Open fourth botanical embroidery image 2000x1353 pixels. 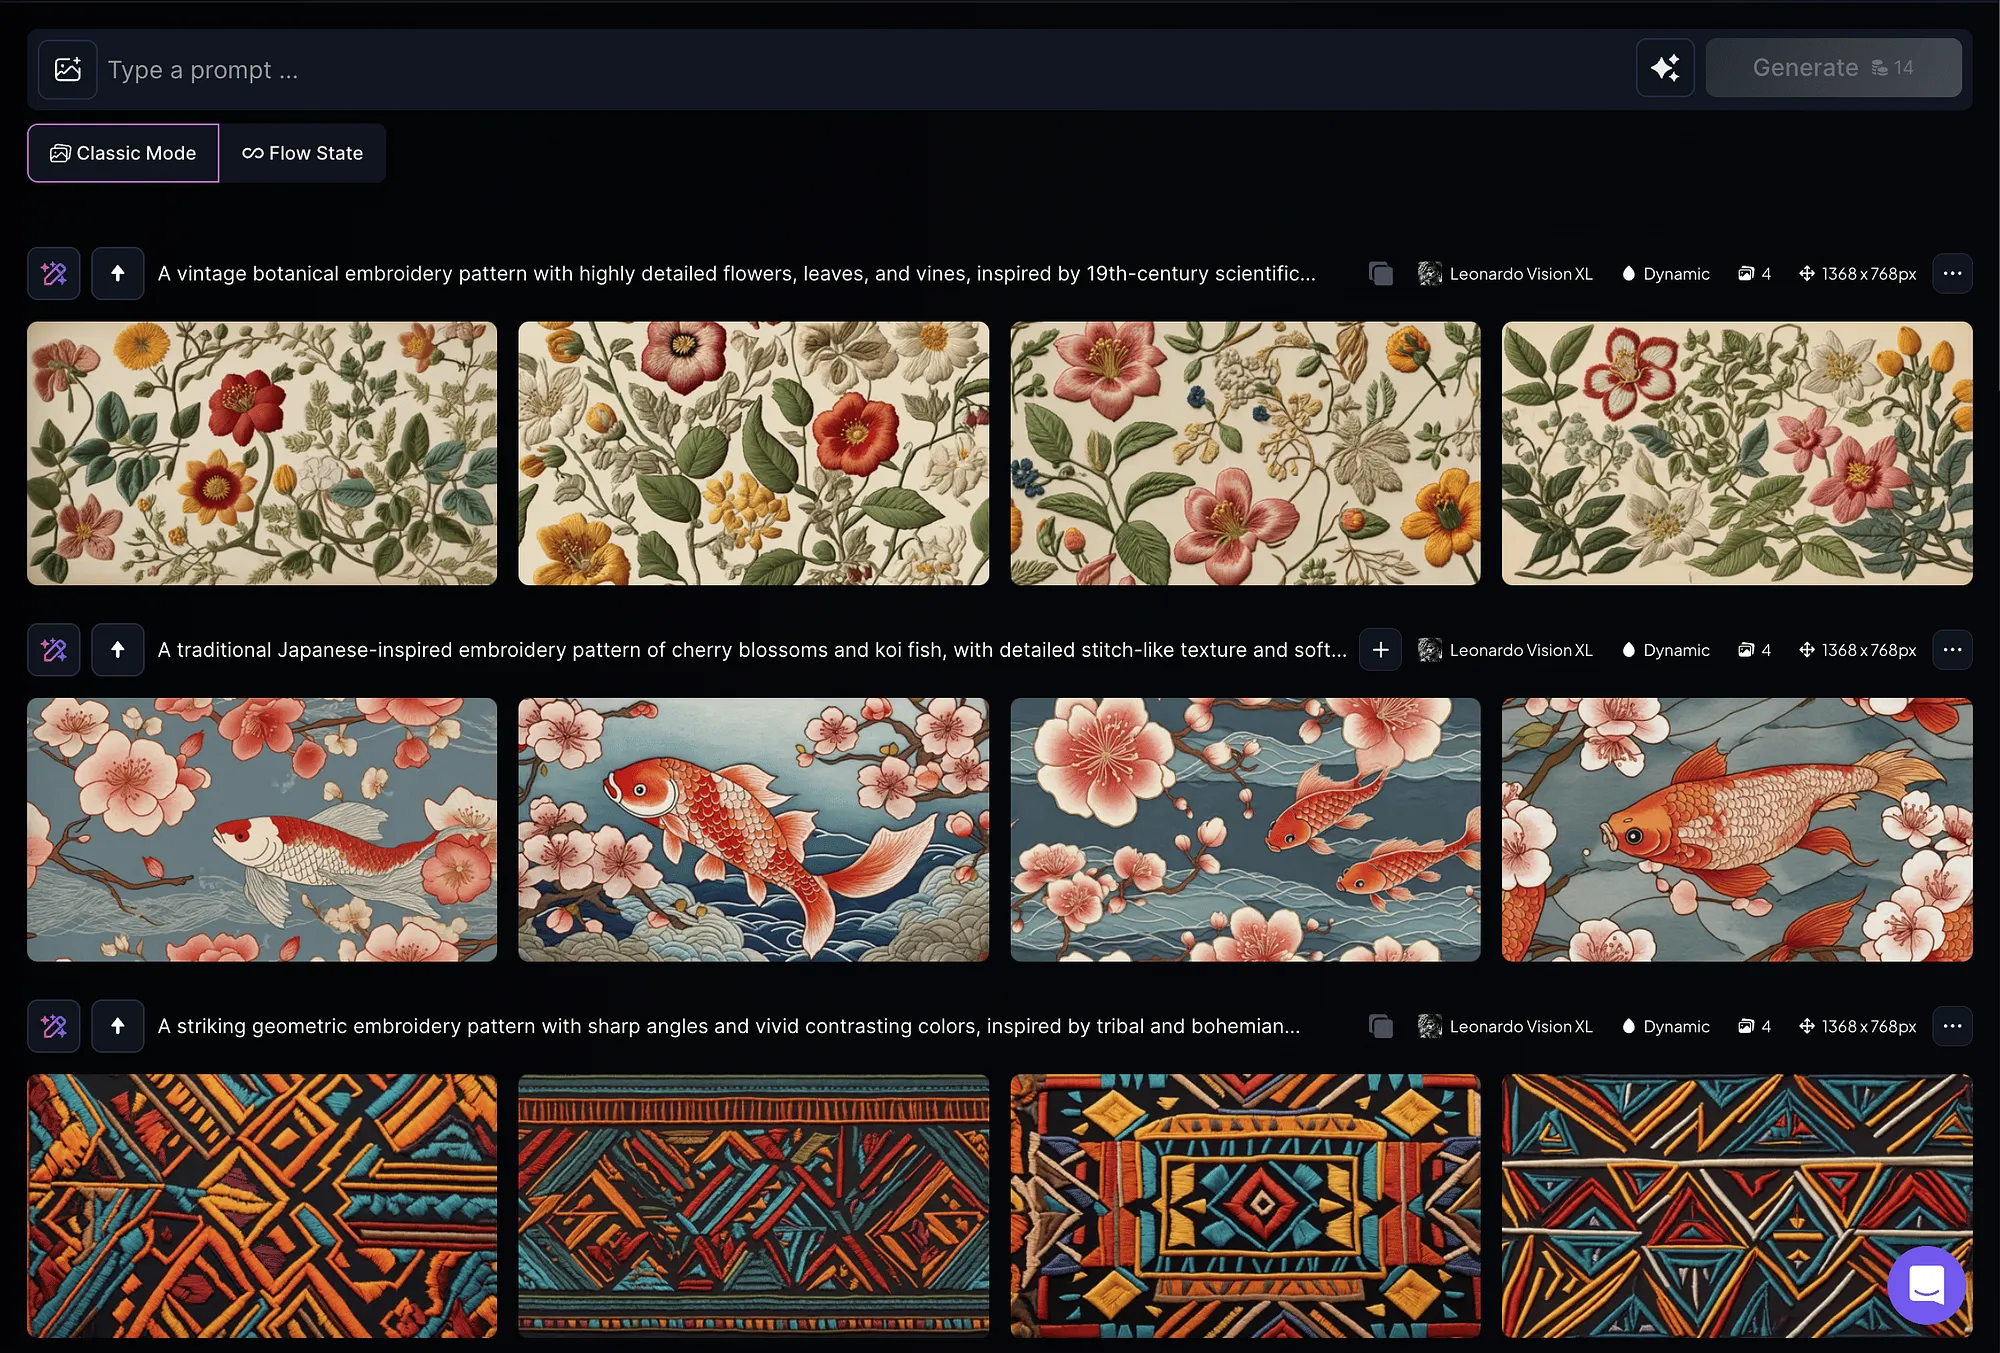(1737, 453)
